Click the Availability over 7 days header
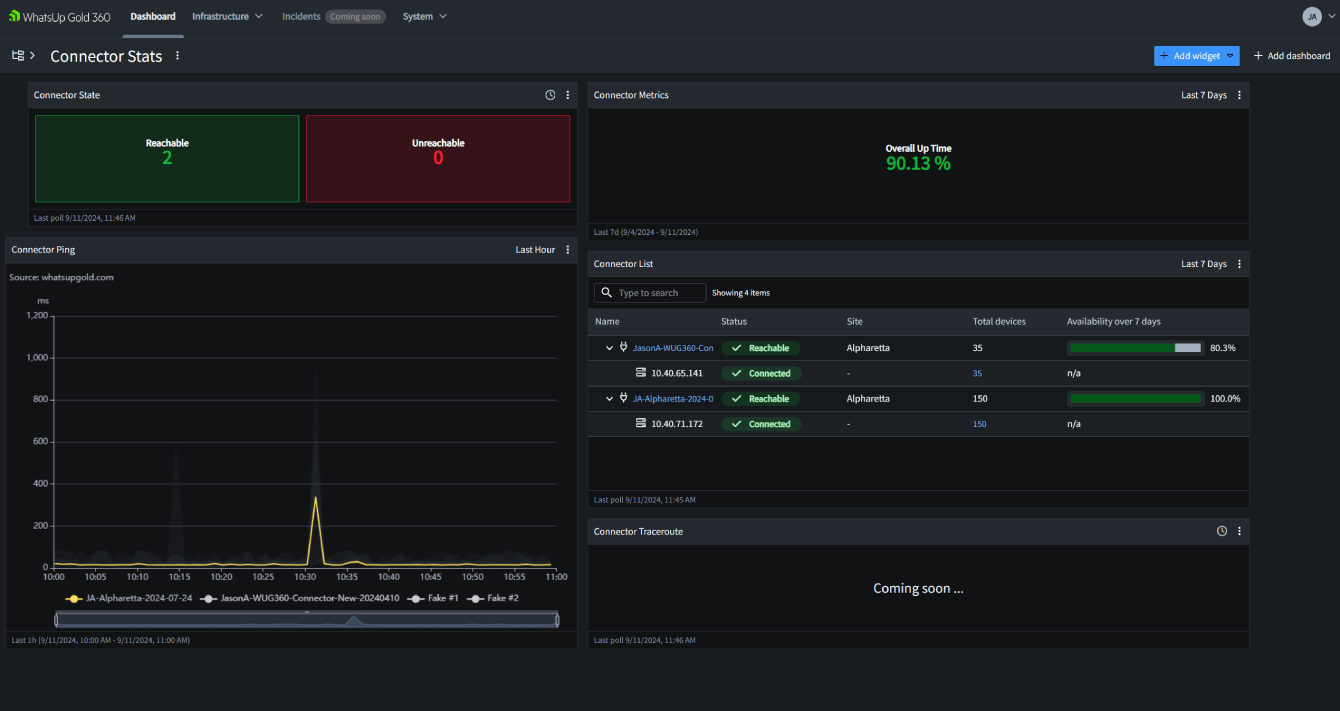Image resolution: width=1340 pixels, height=711 pixels. tap(1114, 322)
